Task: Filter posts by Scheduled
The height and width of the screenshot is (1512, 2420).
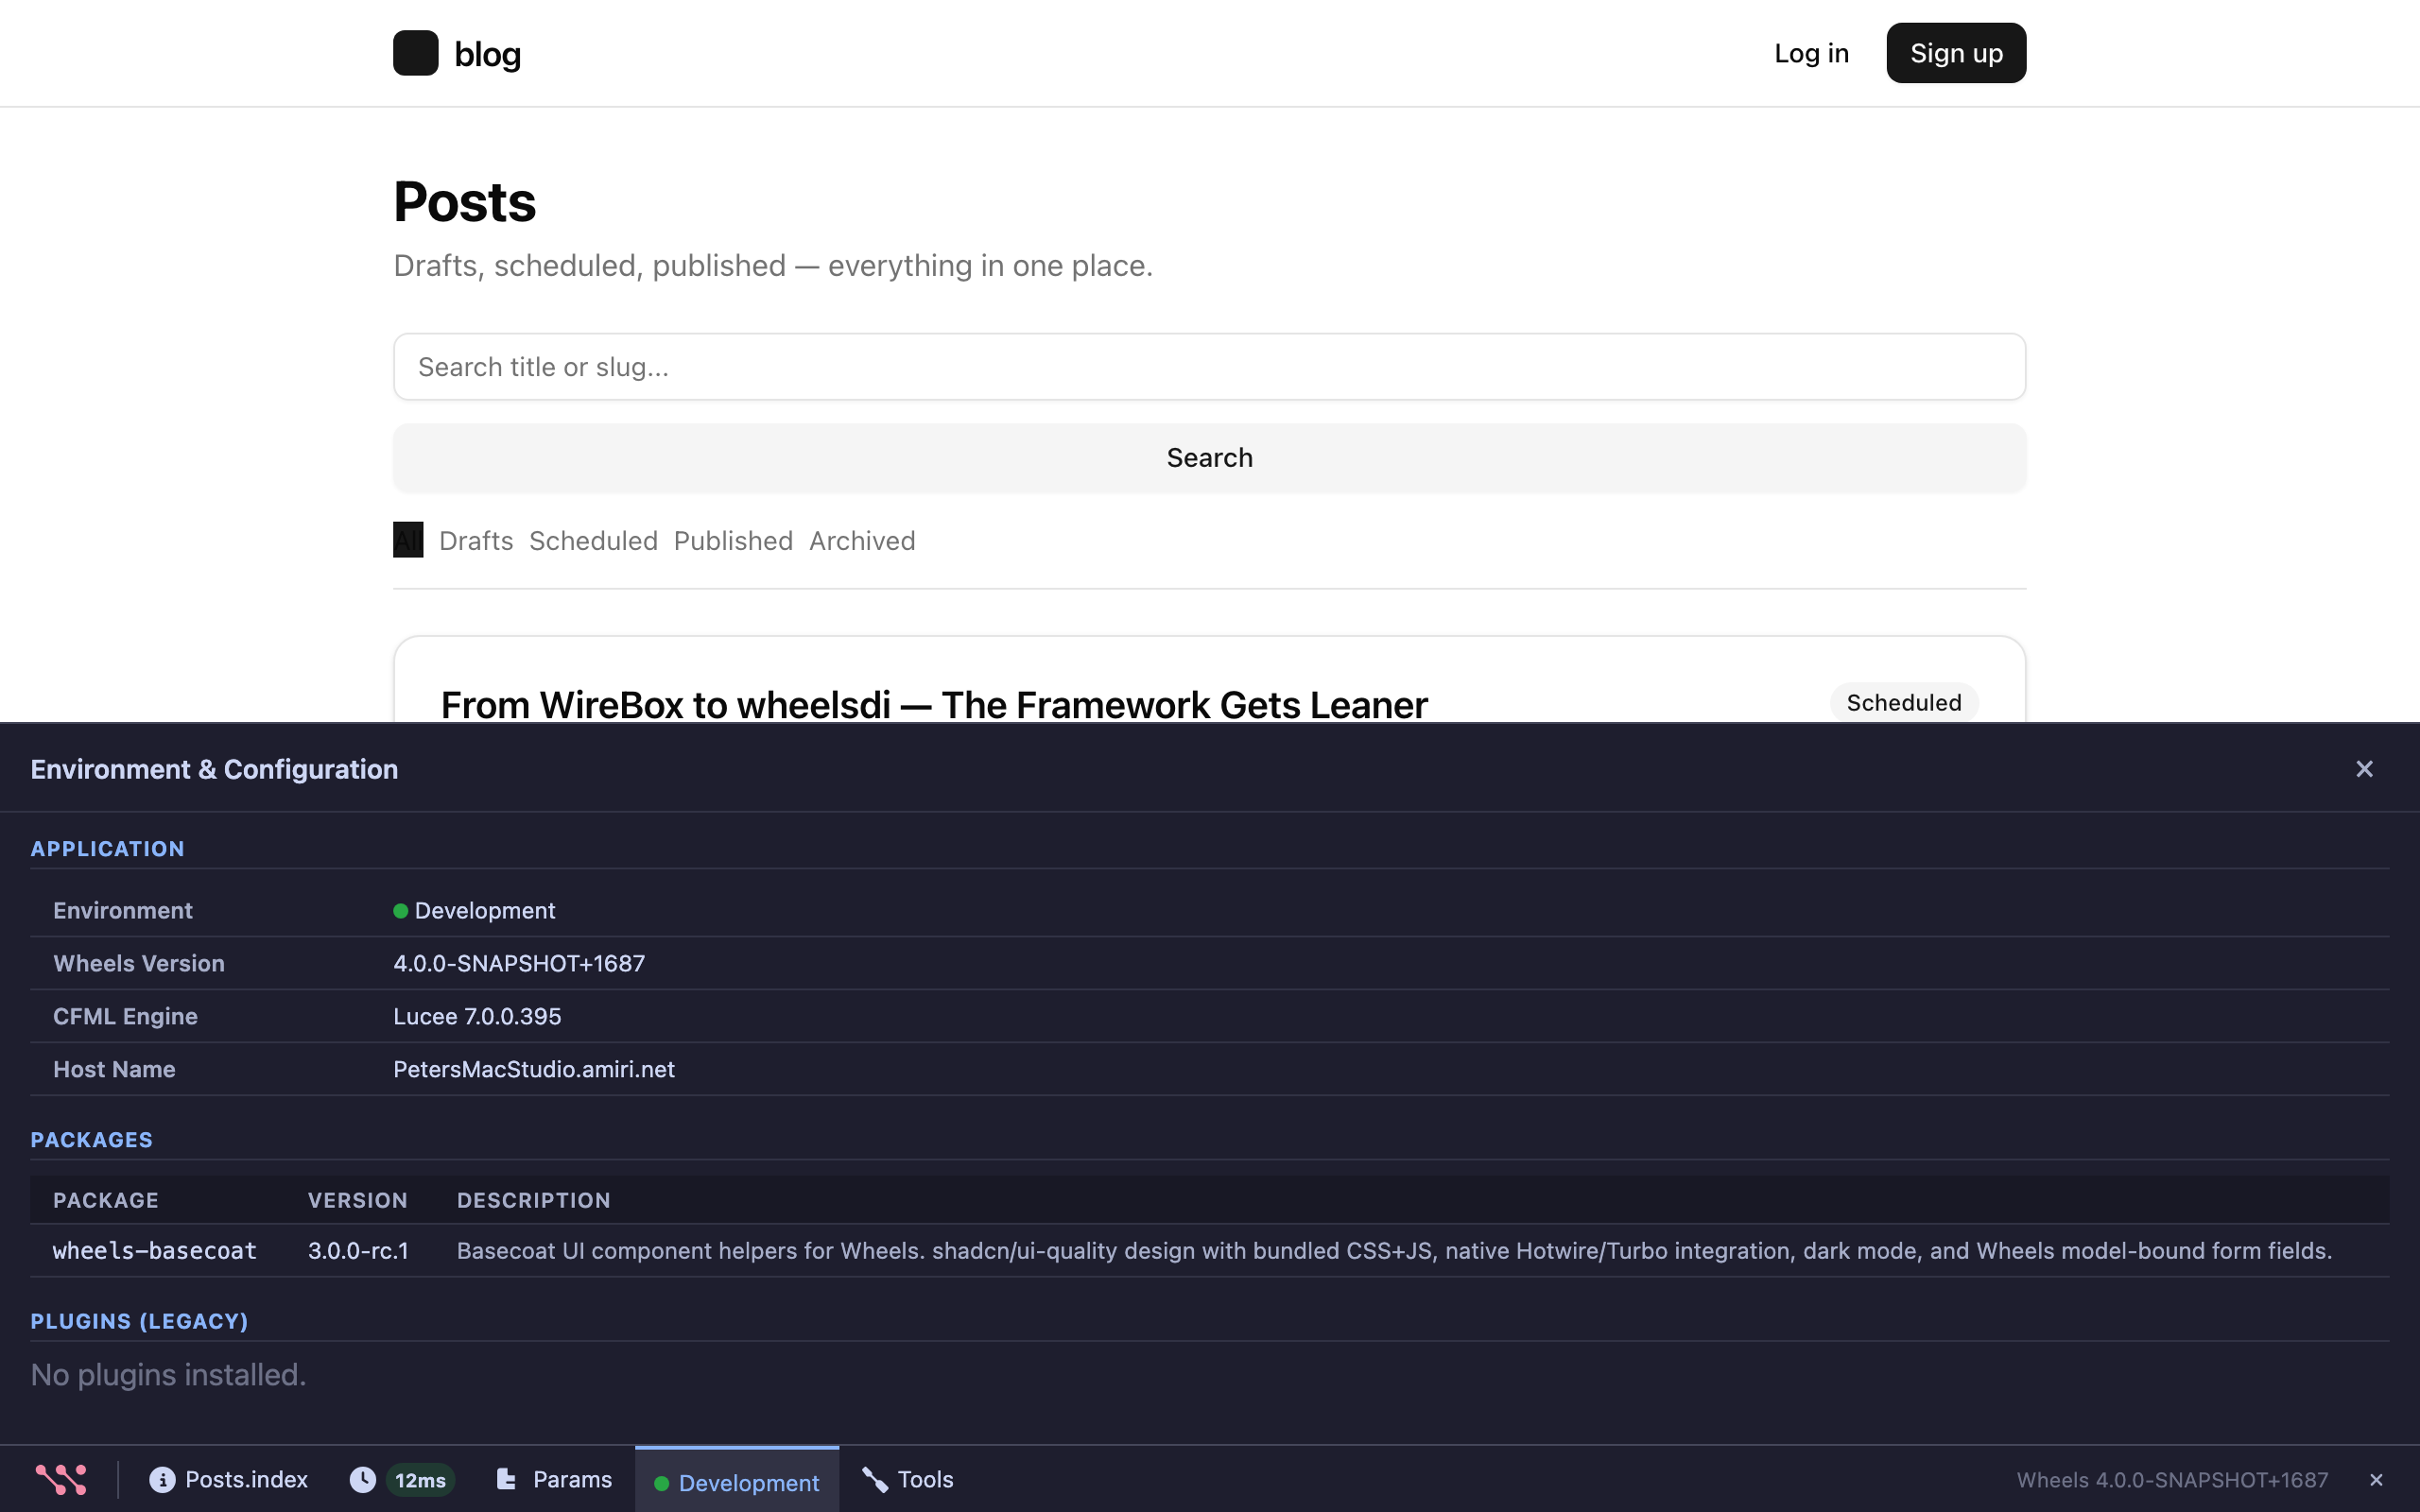Action: tap(593, 541)
